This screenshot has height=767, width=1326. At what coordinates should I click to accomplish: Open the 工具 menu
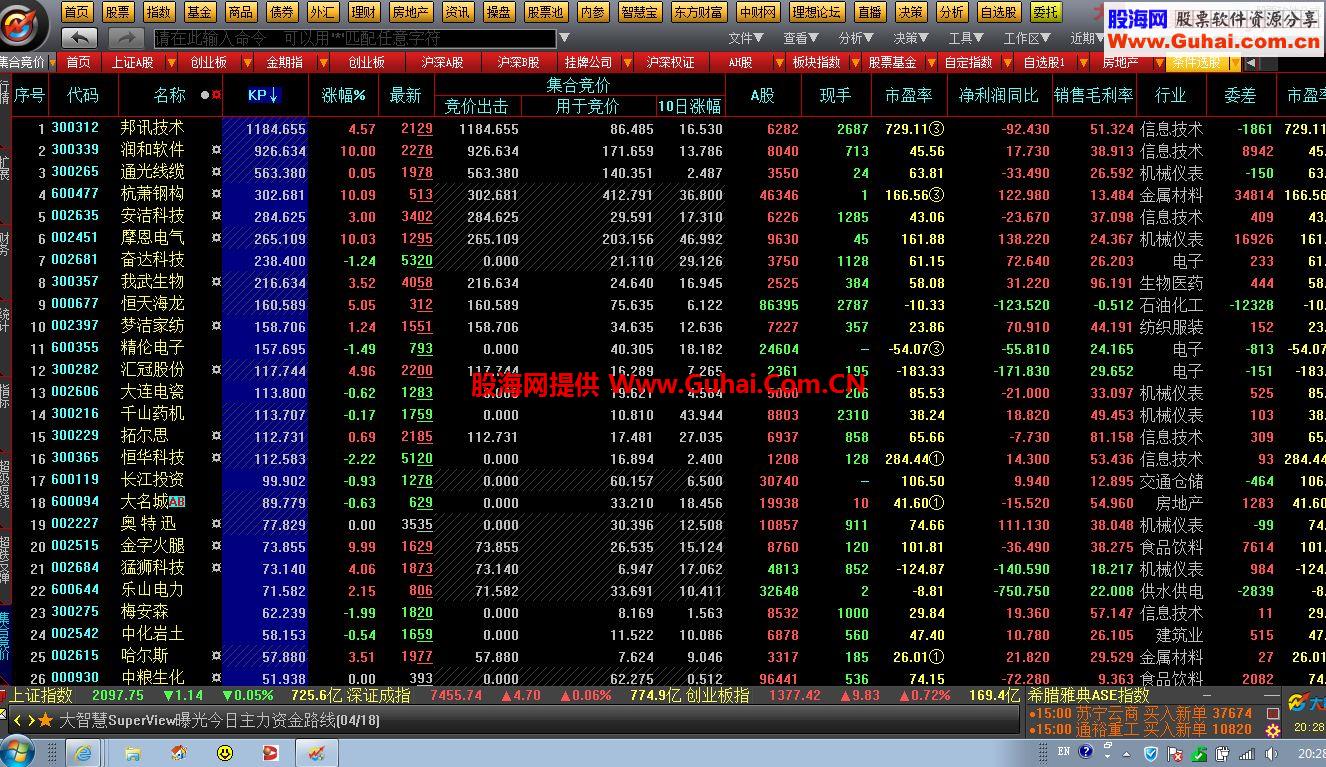click(965, 38)
